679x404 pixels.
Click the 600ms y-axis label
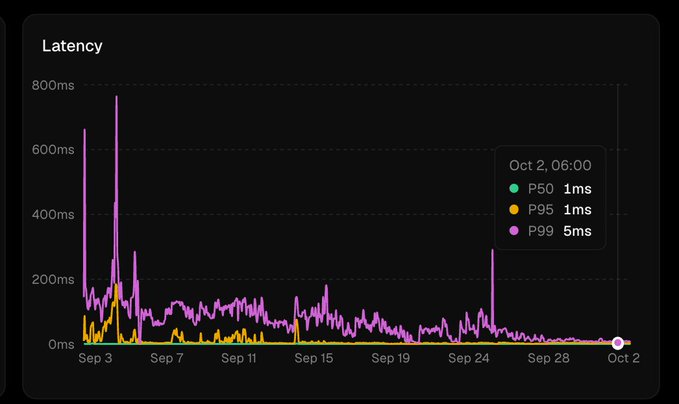click(x=53, y=150)
